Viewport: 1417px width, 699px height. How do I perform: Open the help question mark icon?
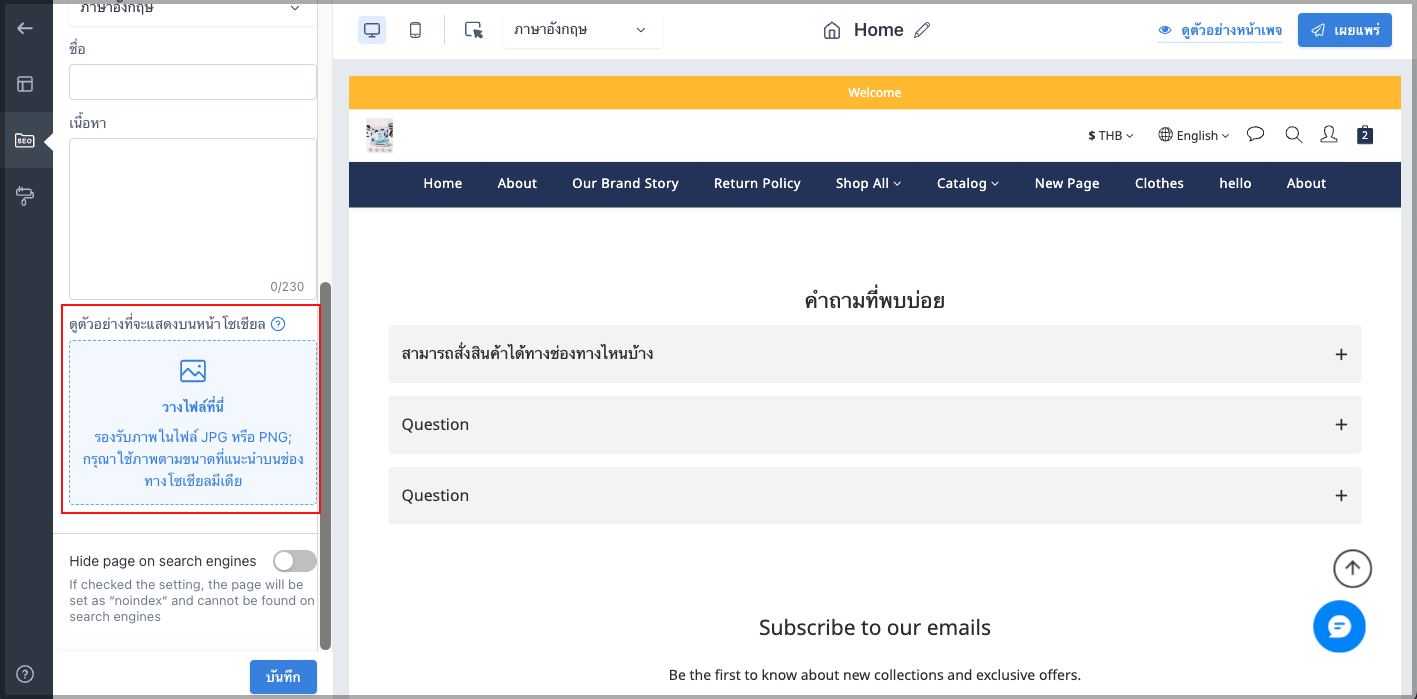point(25,674)
